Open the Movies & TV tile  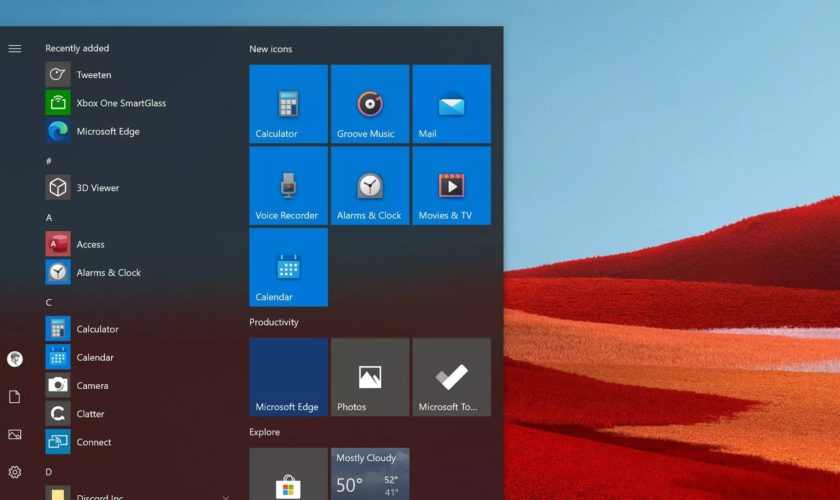coord(452,186)
